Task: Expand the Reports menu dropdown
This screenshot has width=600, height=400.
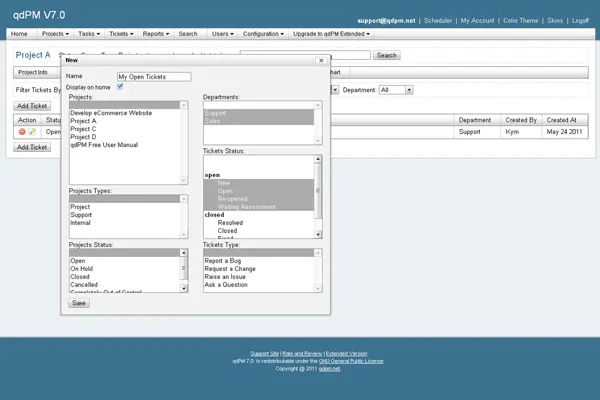Action: point(155,33)
